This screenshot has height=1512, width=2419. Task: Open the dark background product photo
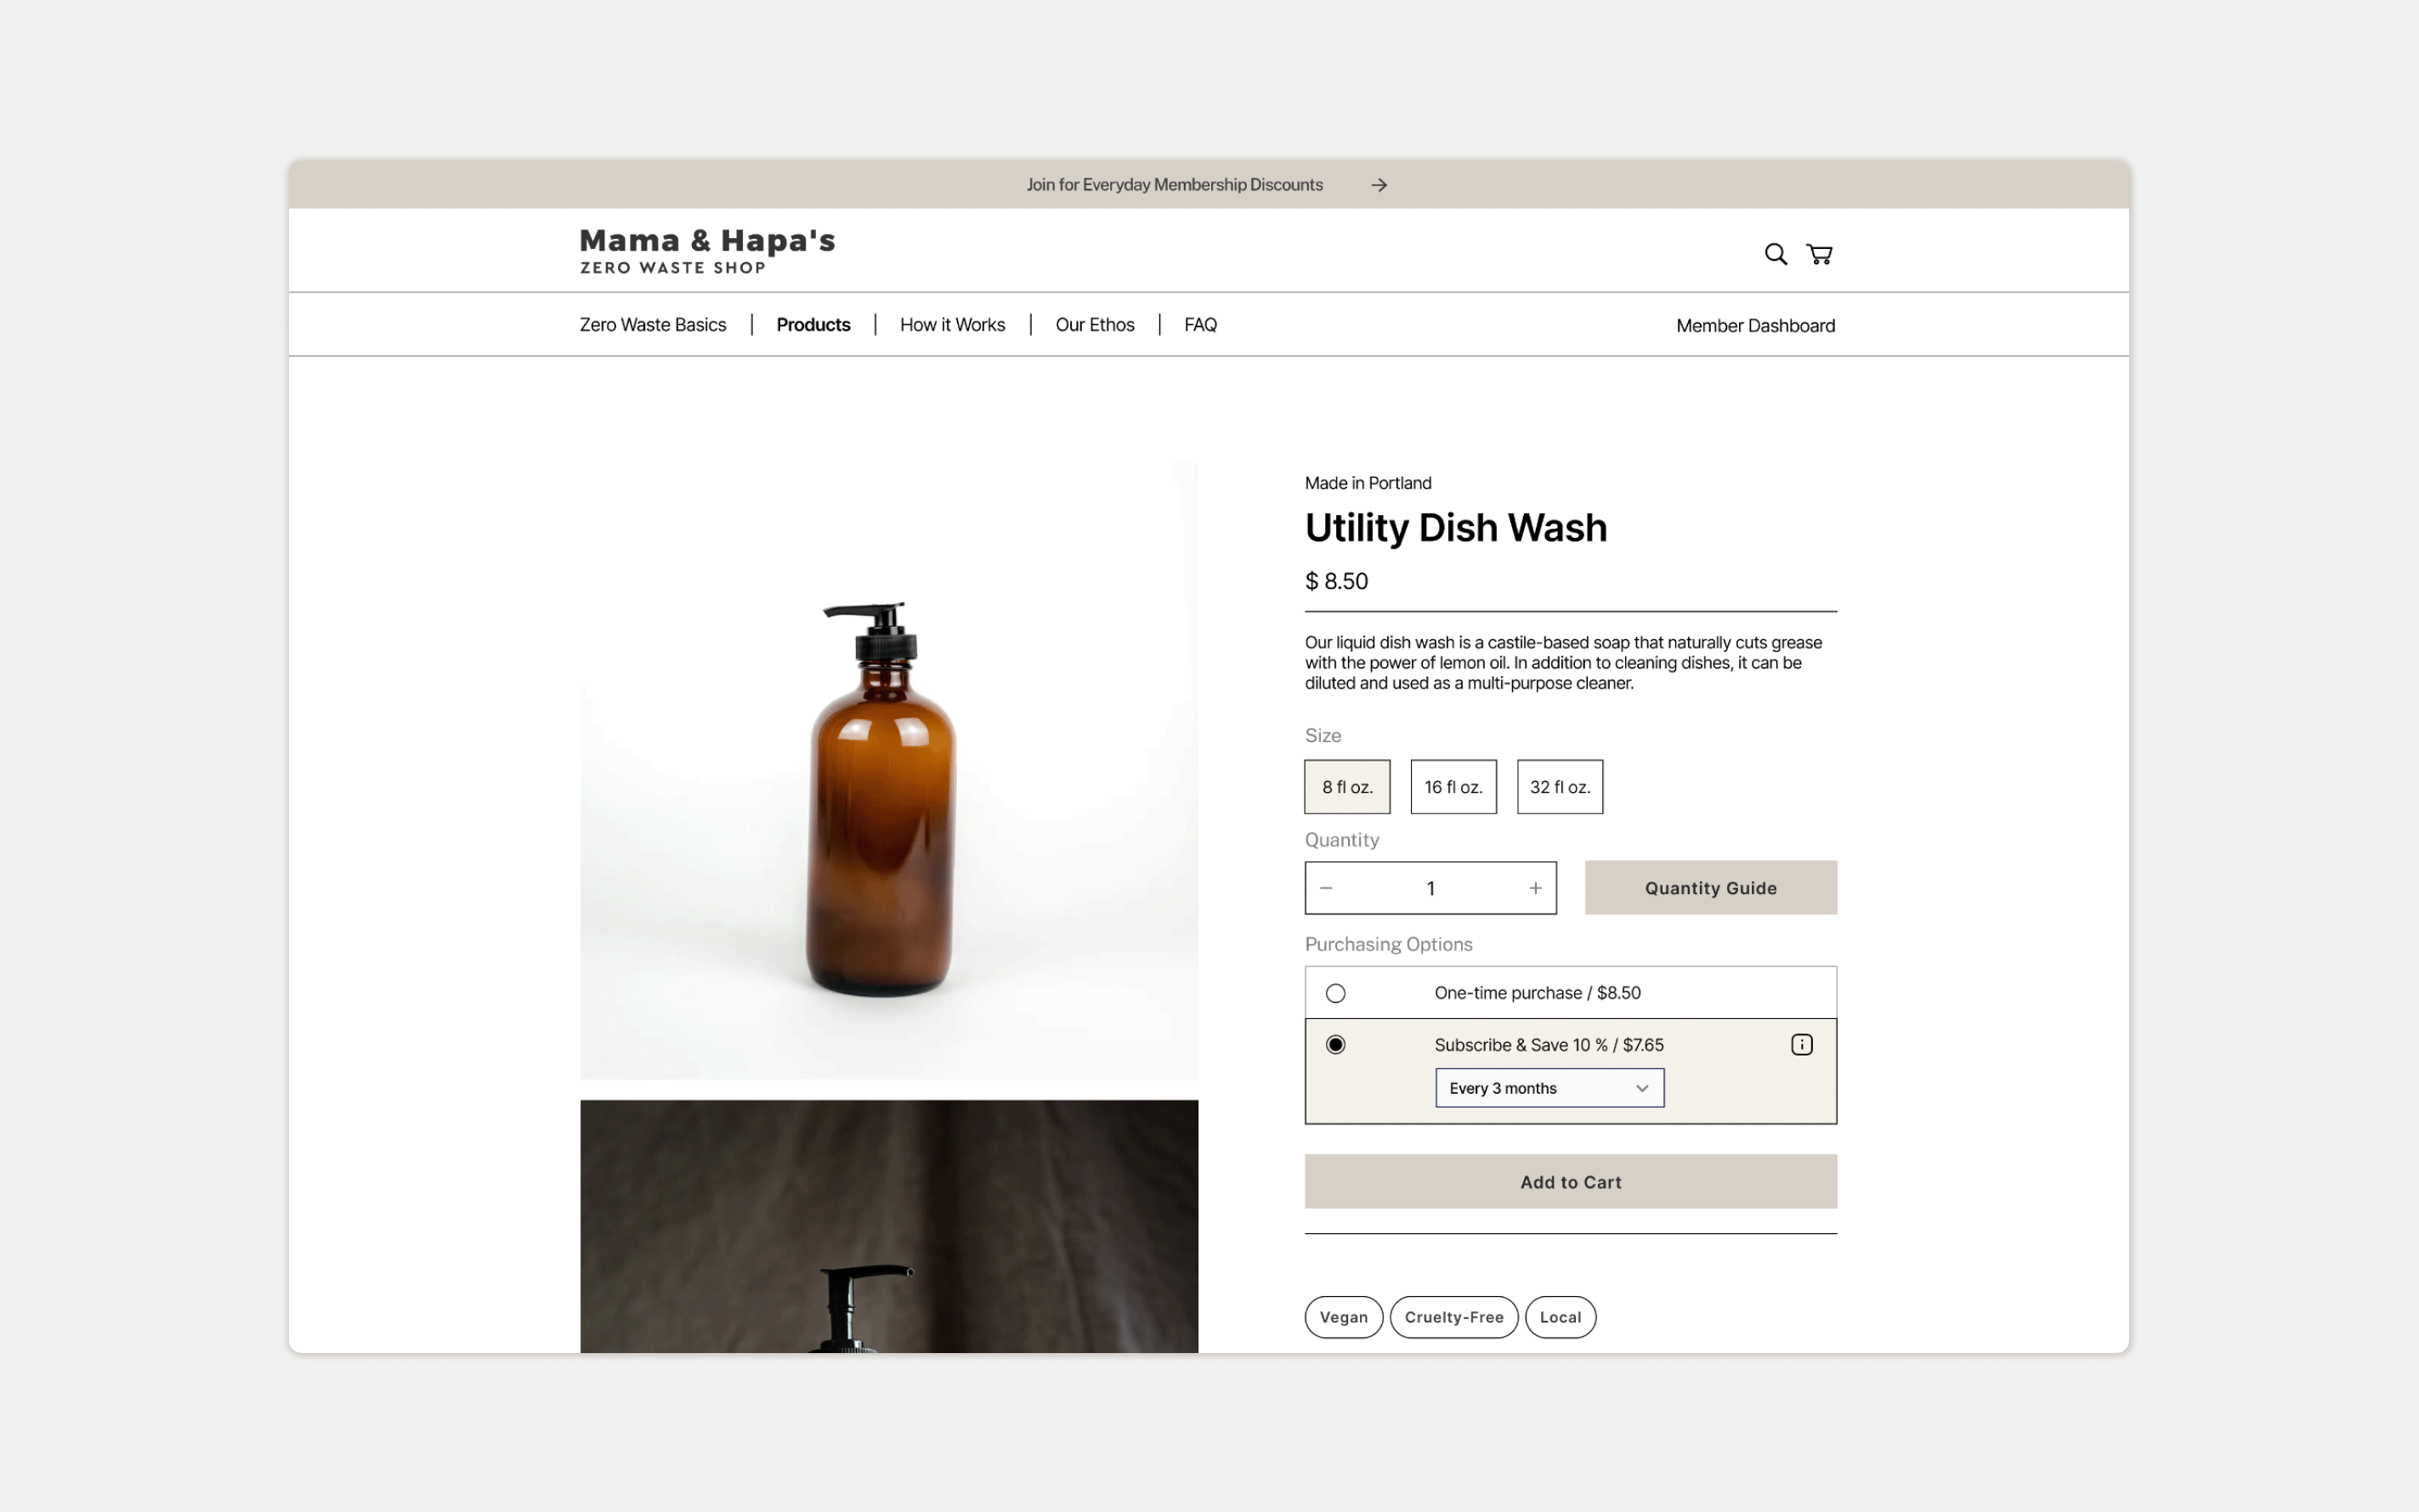point(889,1226)
